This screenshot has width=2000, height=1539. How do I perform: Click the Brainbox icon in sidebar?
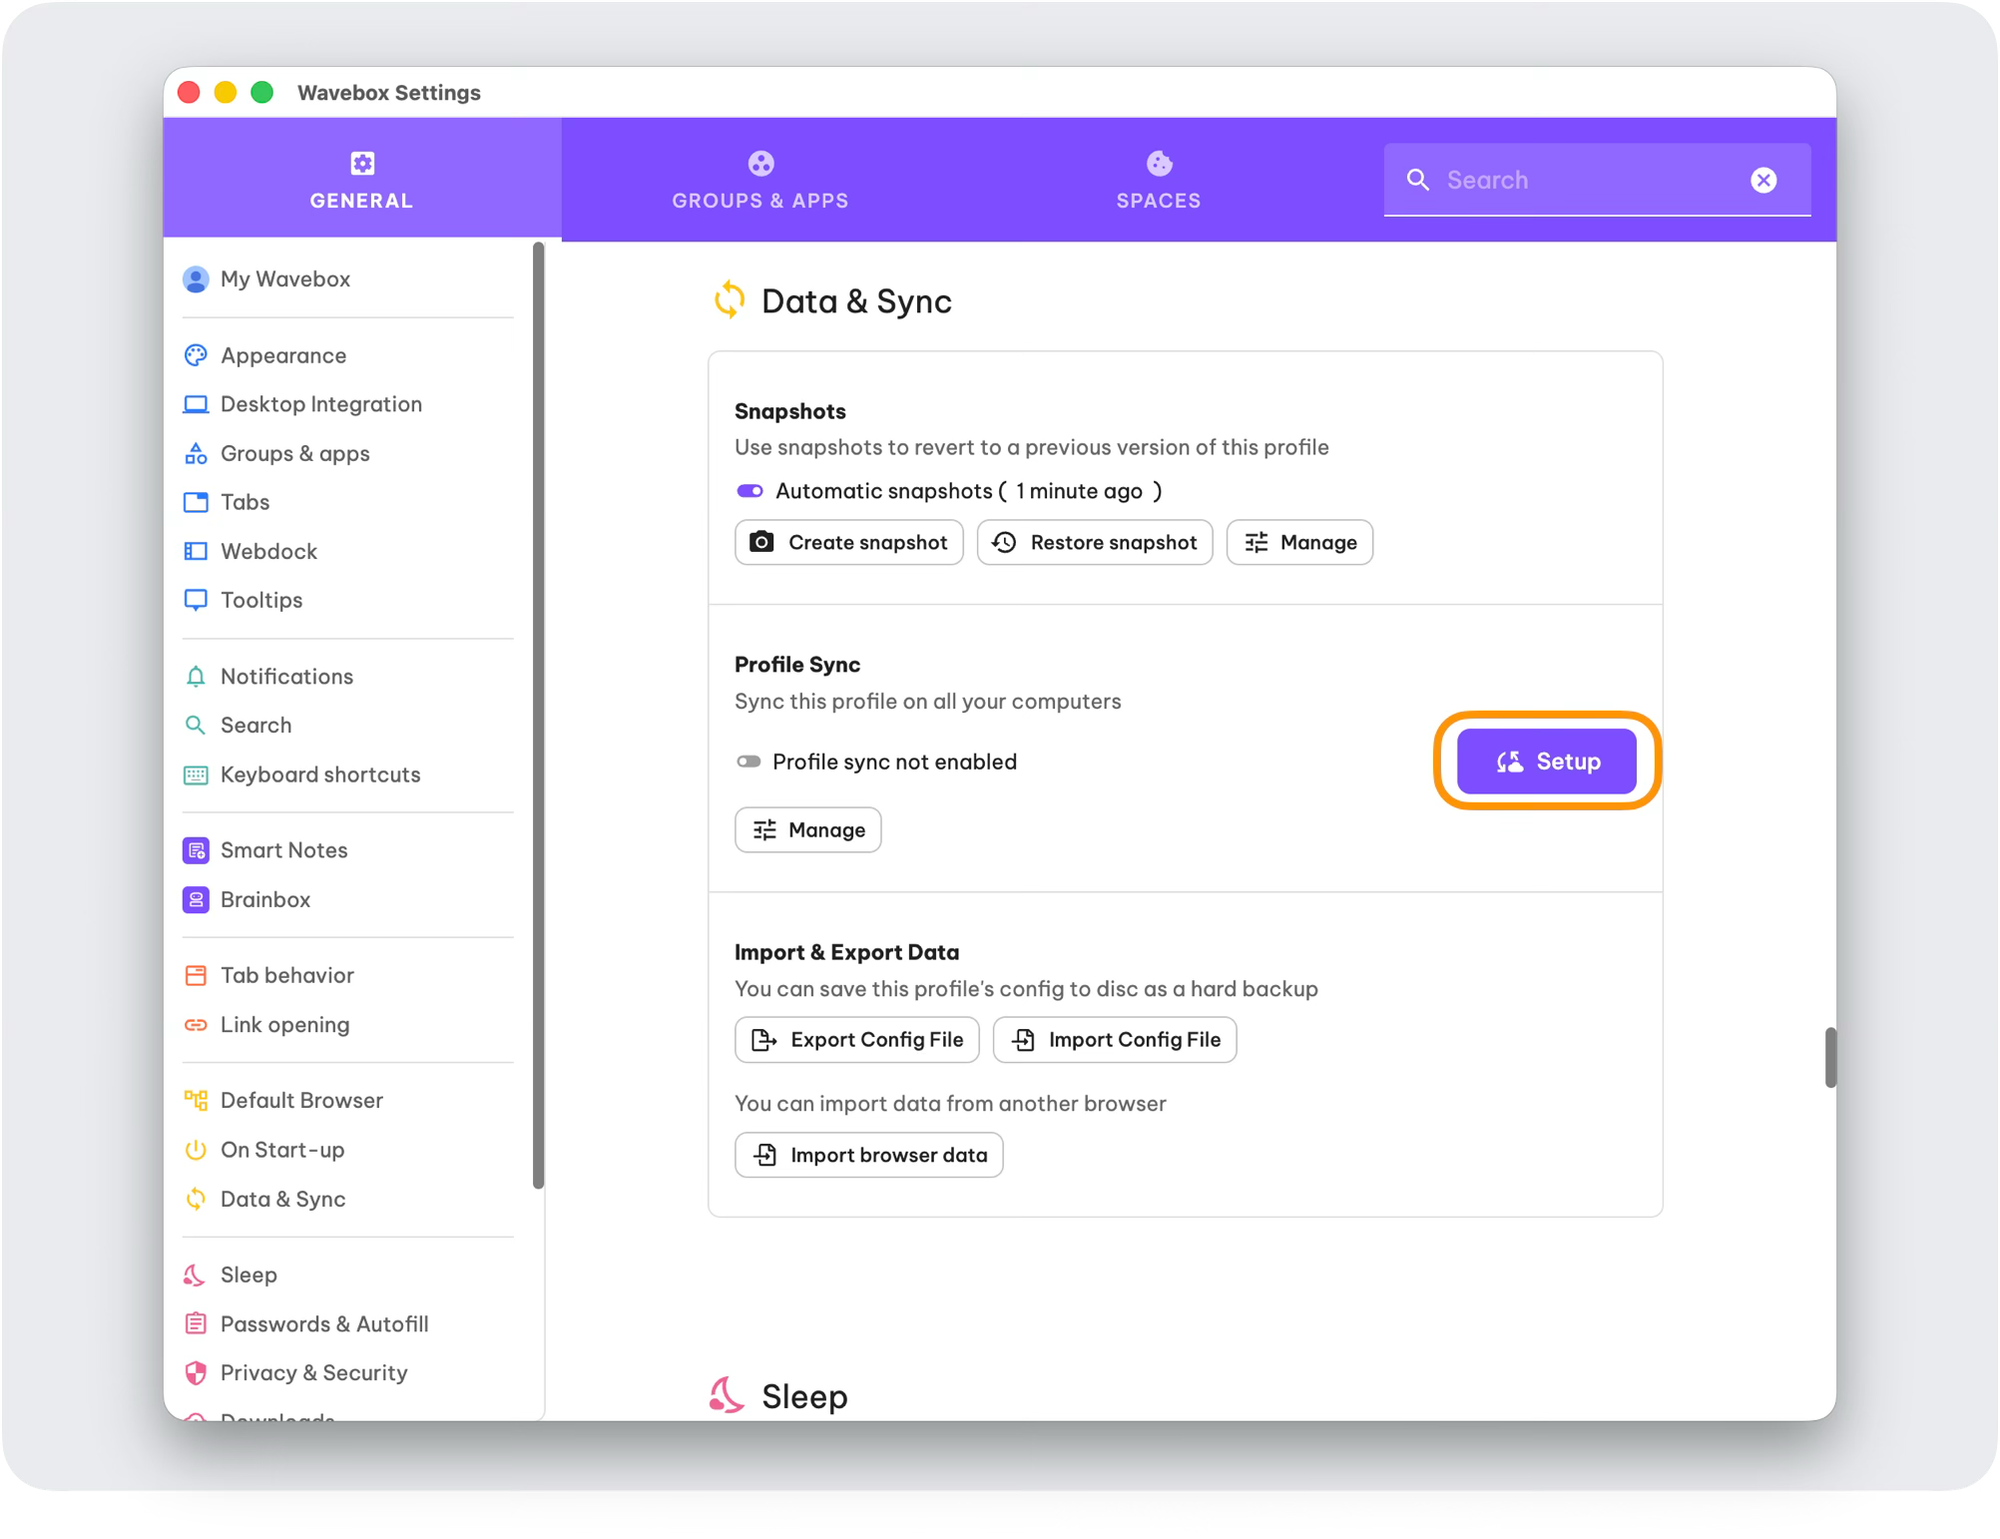click(x=196, y=899)
